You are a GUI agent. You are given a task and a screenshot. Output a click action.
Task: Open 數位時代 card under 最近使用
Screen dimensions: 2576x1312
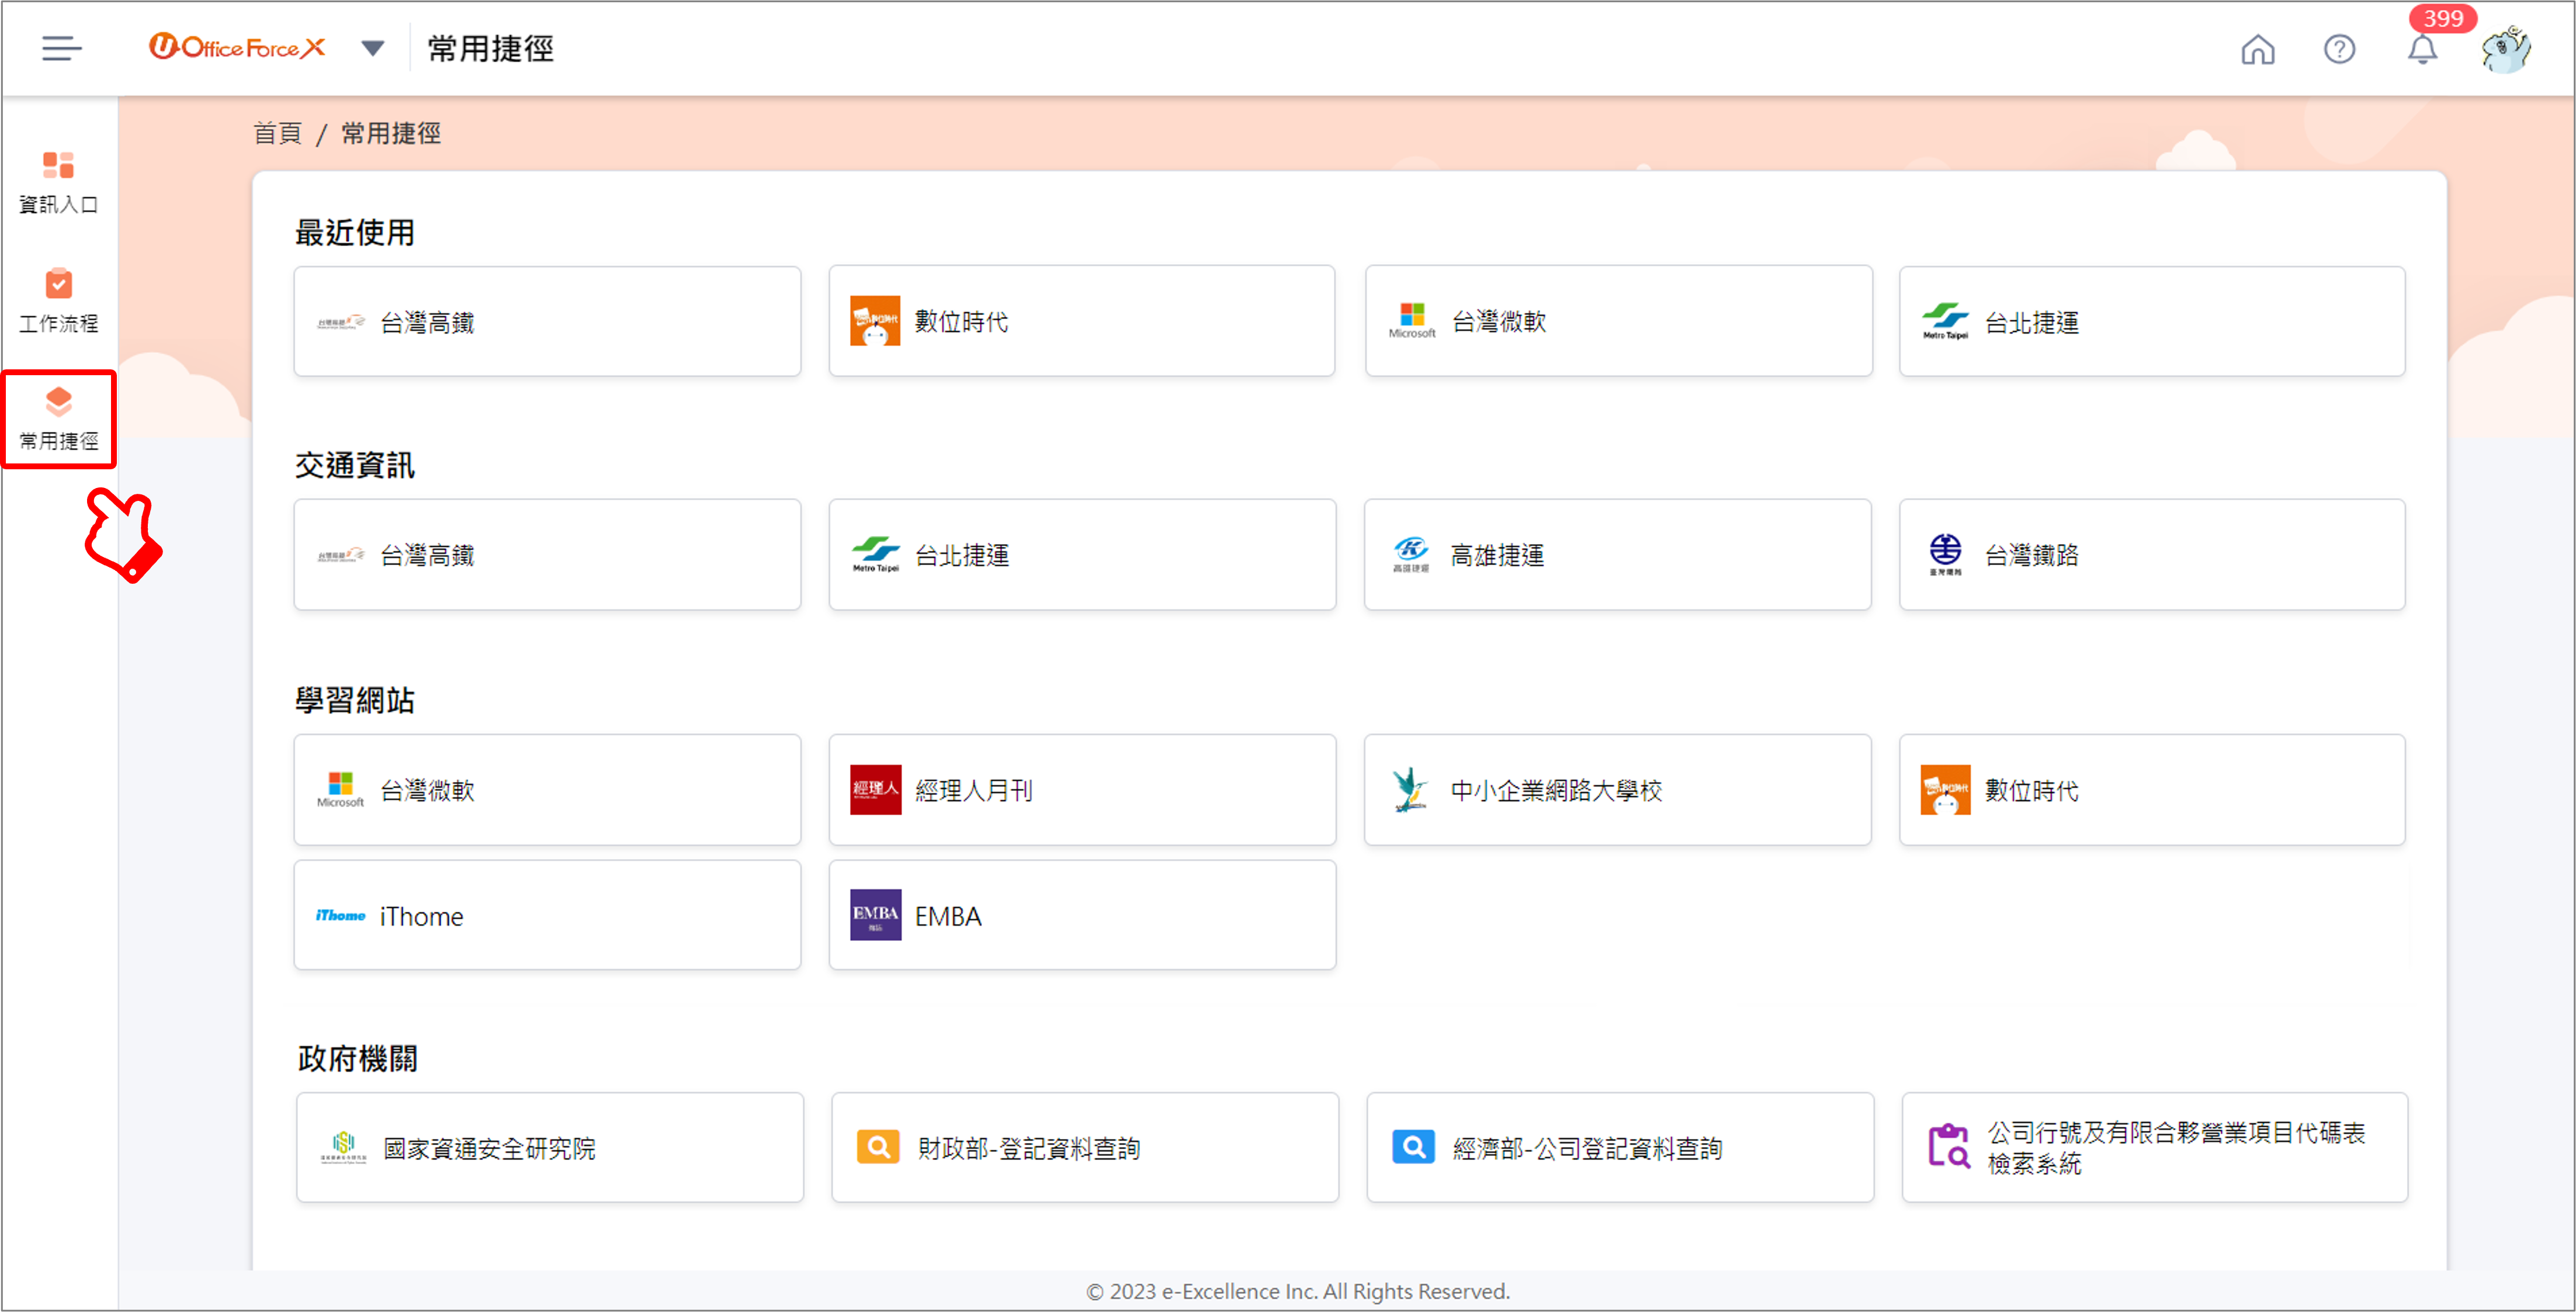[x=1082, y=321]
